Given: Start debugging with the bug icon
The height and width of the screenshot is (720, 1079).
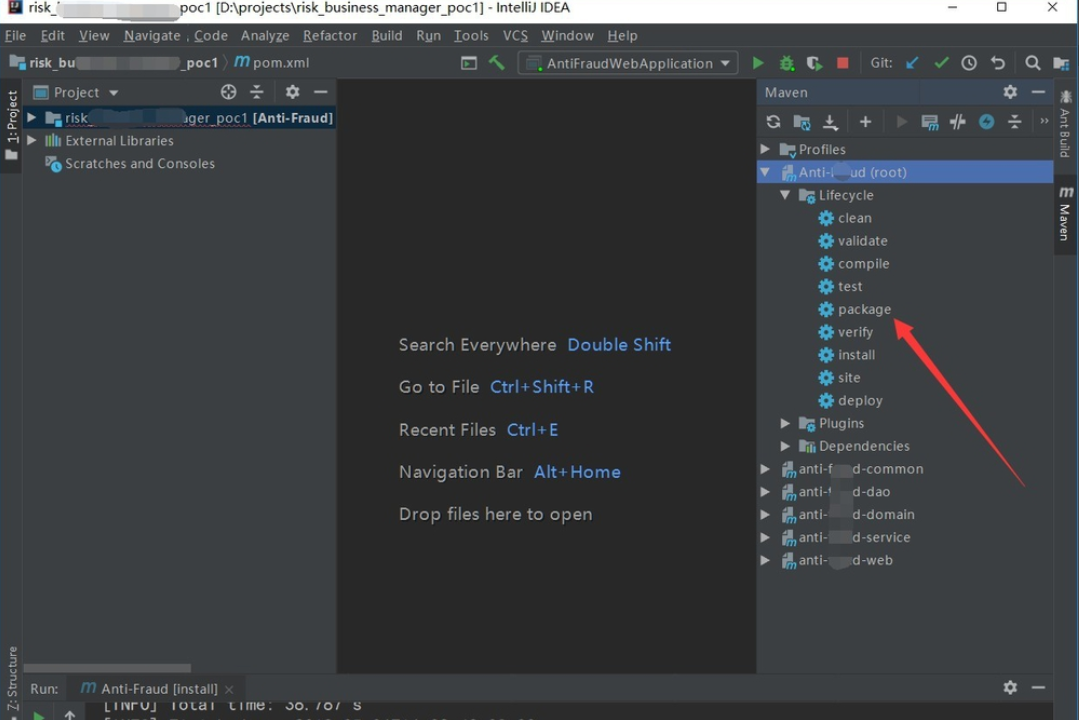Looking at the screenshot, I should coord(787,63).
